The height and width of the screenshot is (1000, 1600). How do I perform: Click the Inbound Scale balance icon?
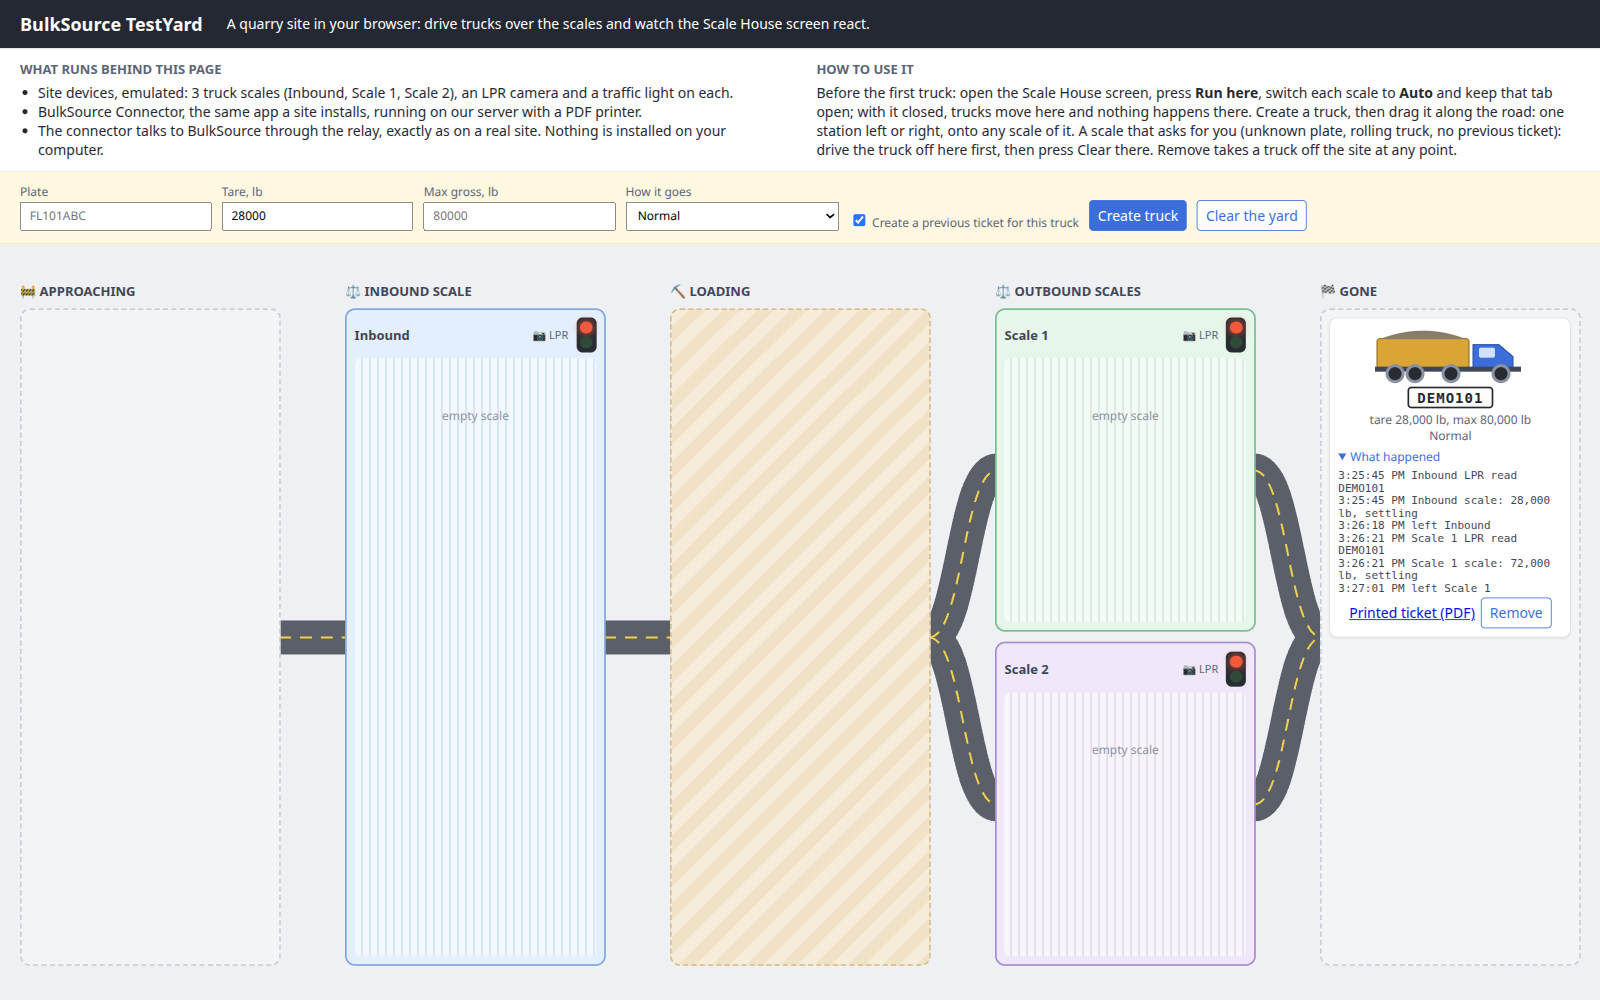point(353,291)
